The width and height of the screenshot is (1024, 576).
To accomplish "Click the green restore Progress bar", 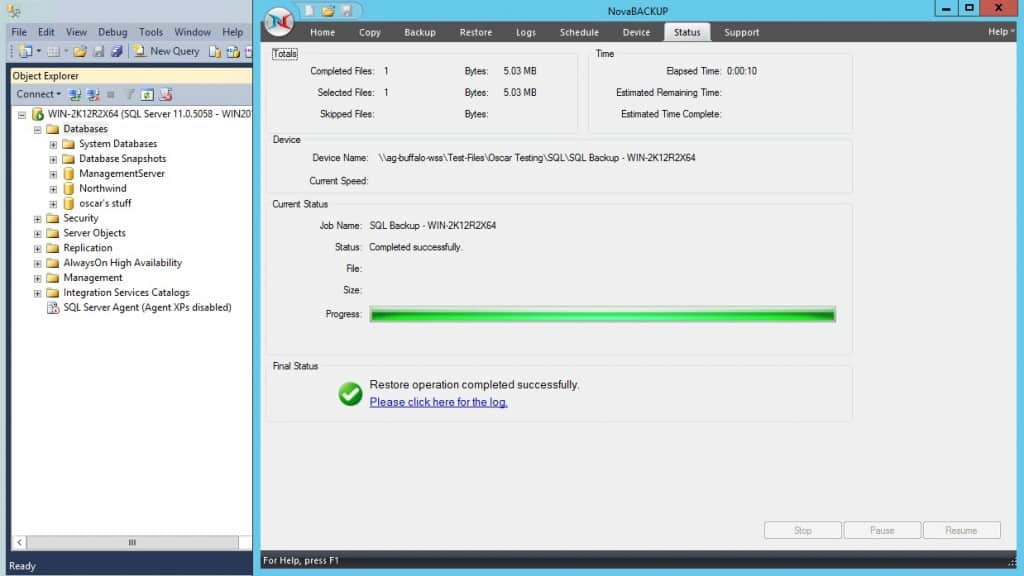I will tap(602, 315).
